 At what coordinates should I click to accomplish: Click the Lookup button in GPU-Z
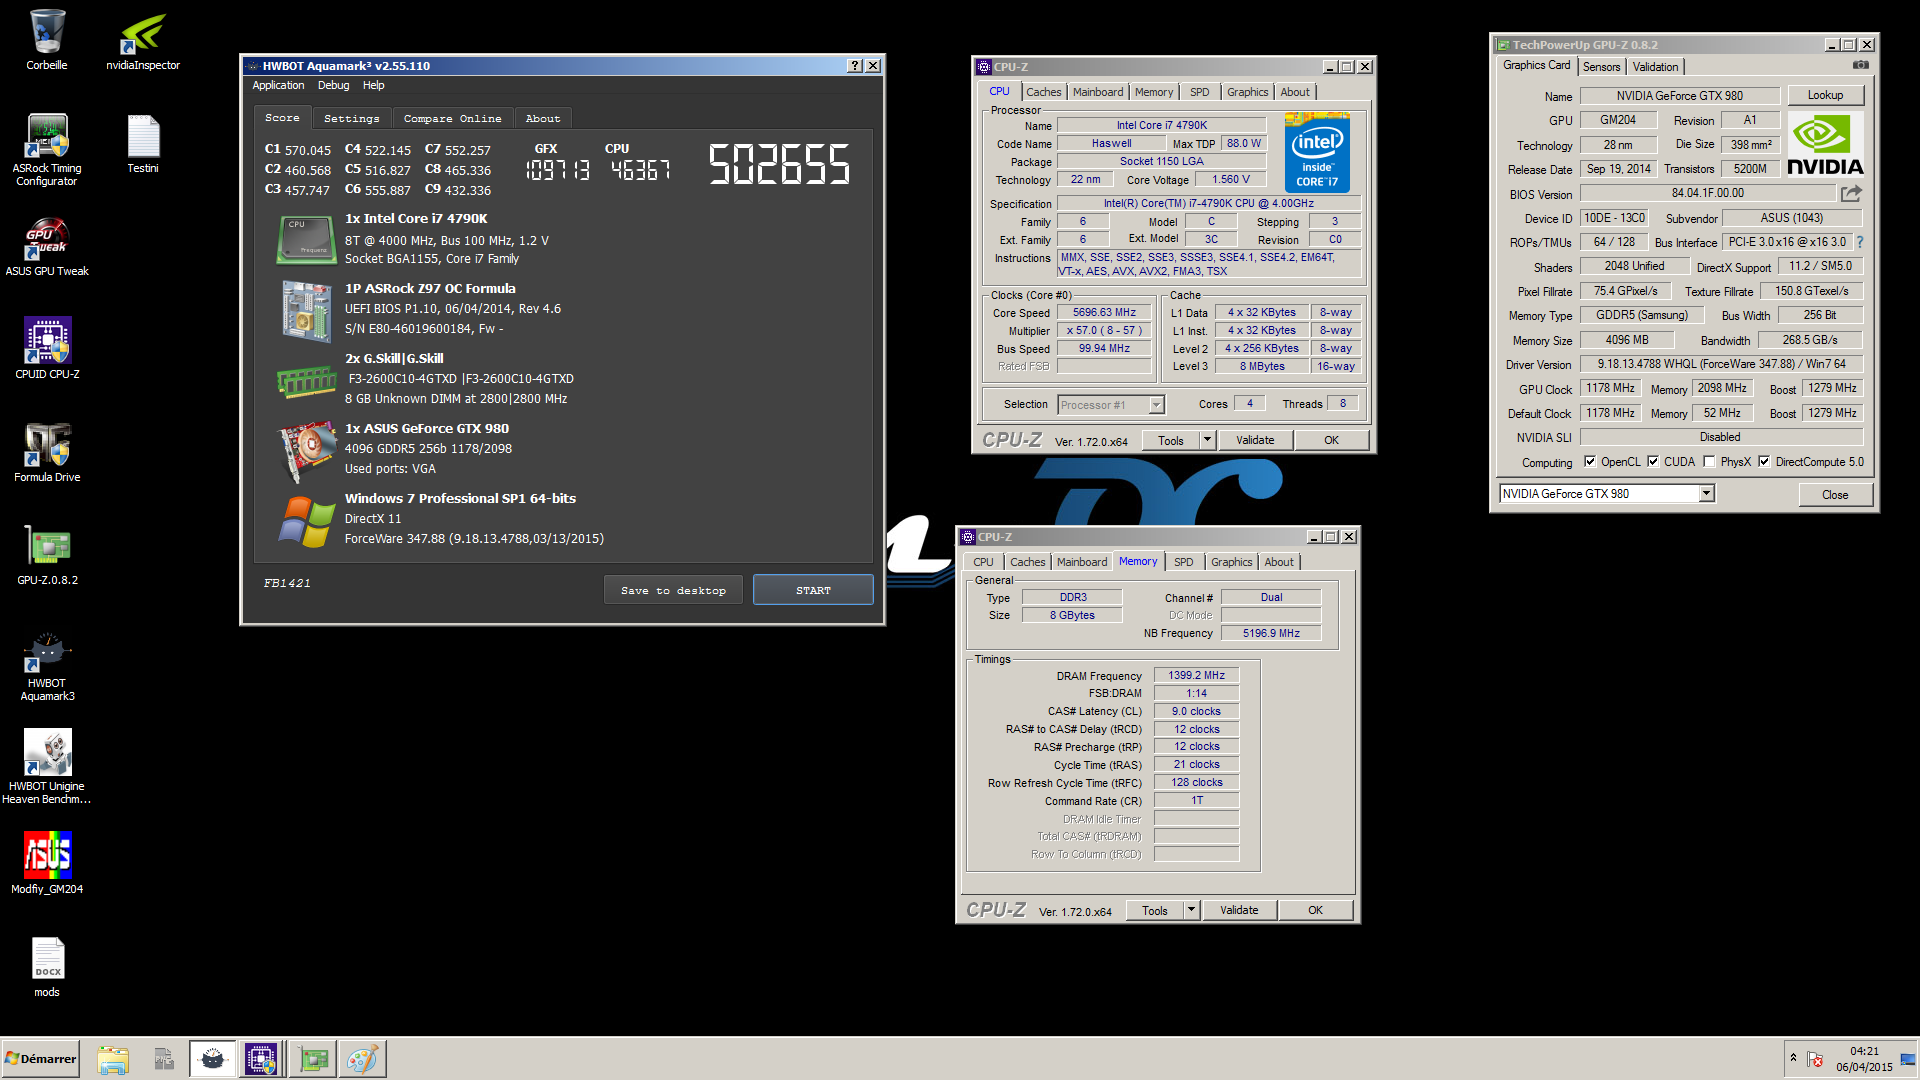pos(1825,95)
